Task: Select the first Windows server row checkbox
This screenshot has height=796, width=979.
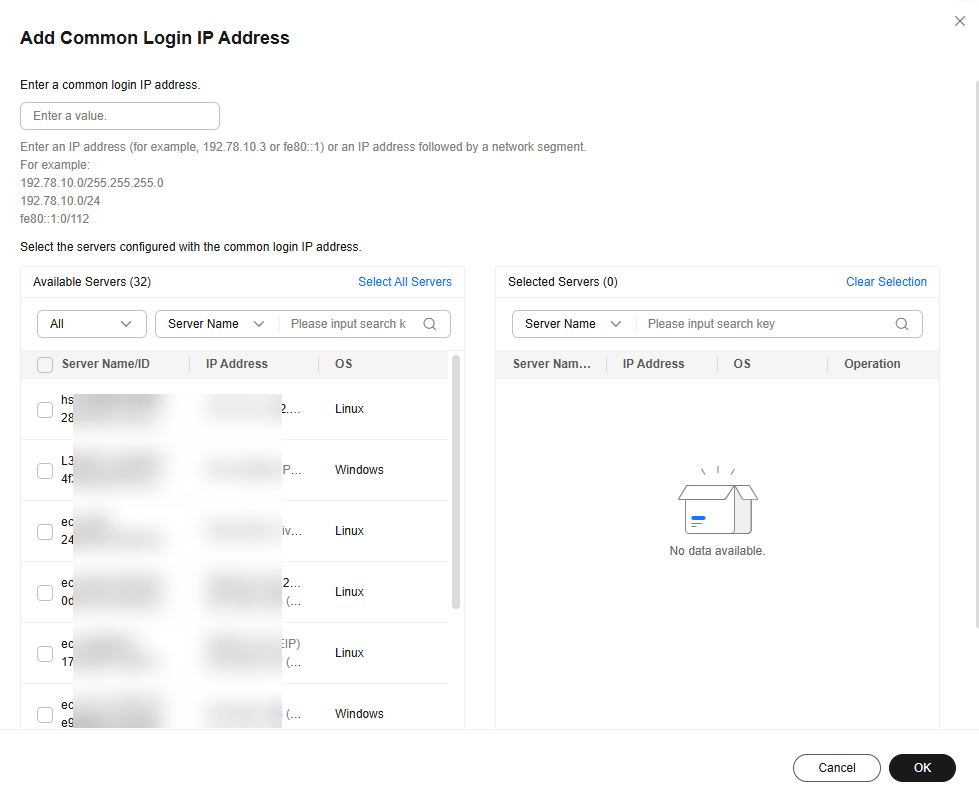Action: (45, 471)
